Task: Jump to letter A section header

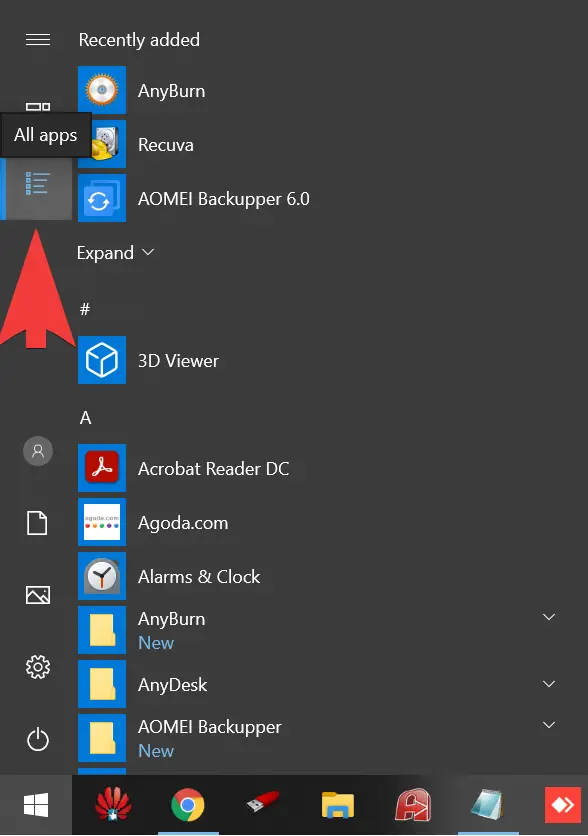Action: 85,417
